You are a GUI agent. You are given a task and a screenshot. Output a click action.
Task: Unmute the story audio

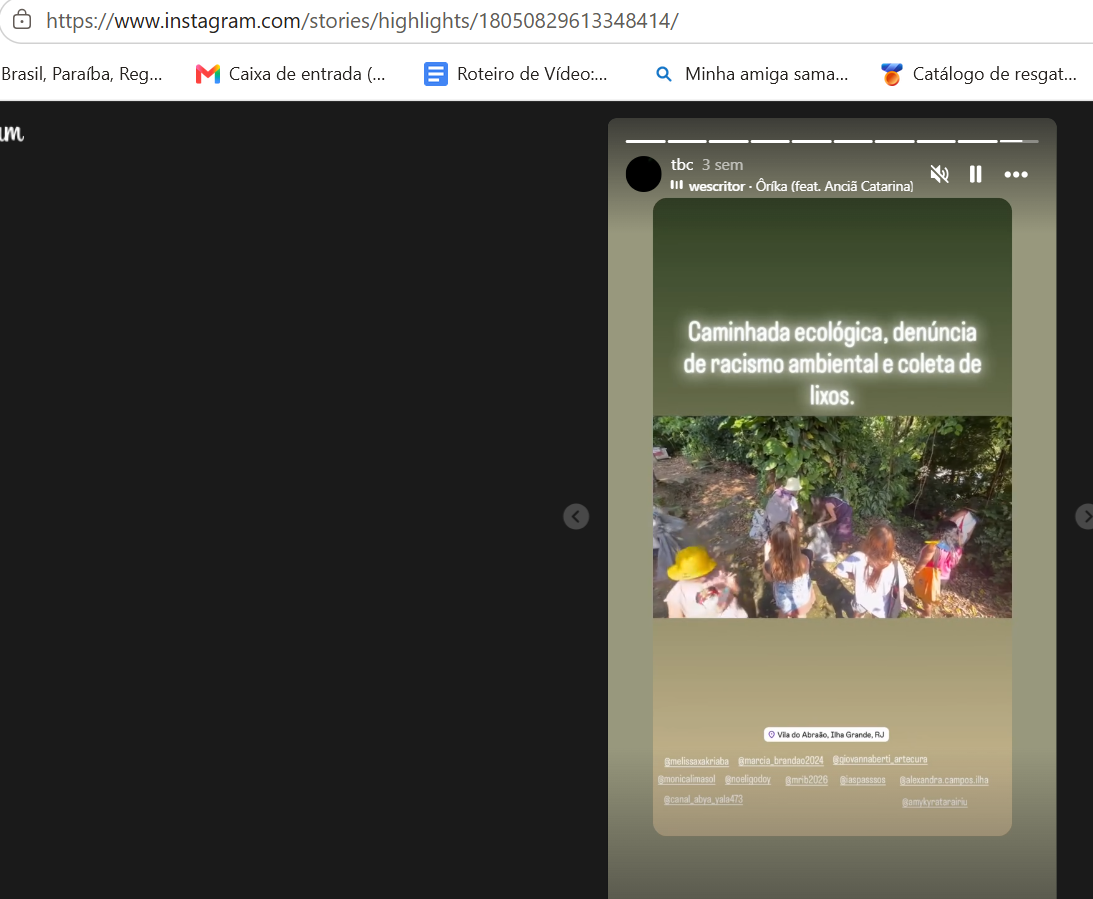(939, 174)
